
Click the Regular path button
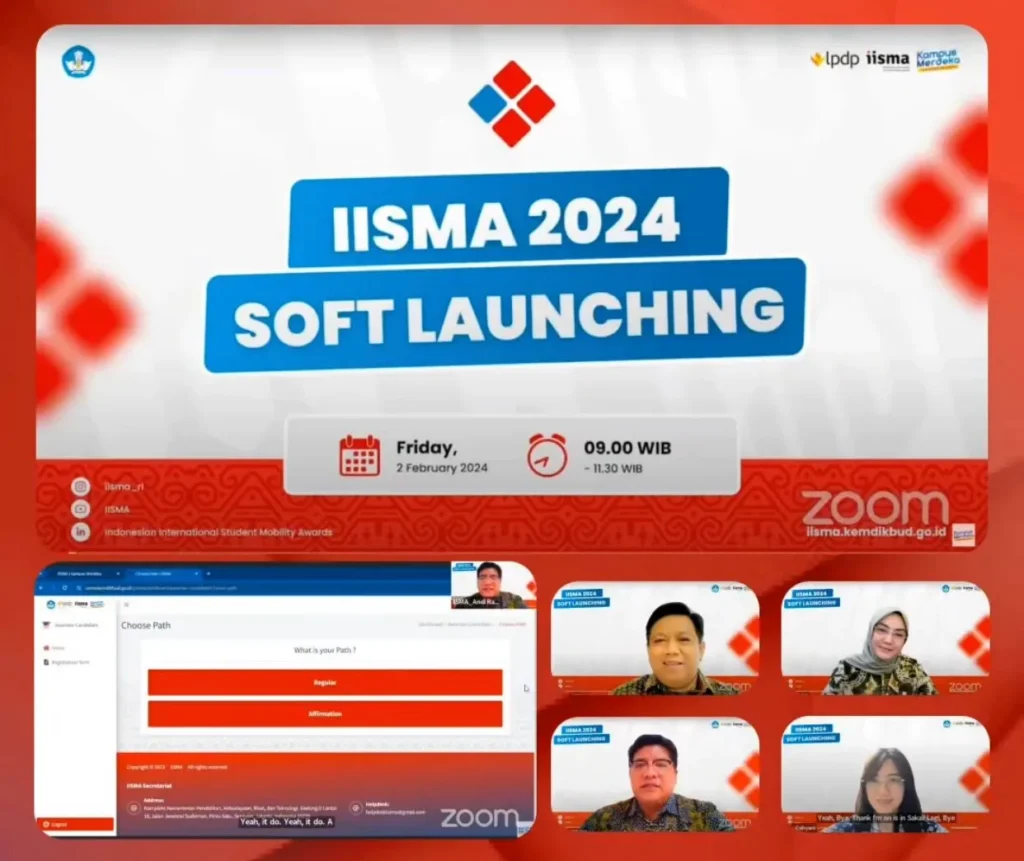[325, 683]
